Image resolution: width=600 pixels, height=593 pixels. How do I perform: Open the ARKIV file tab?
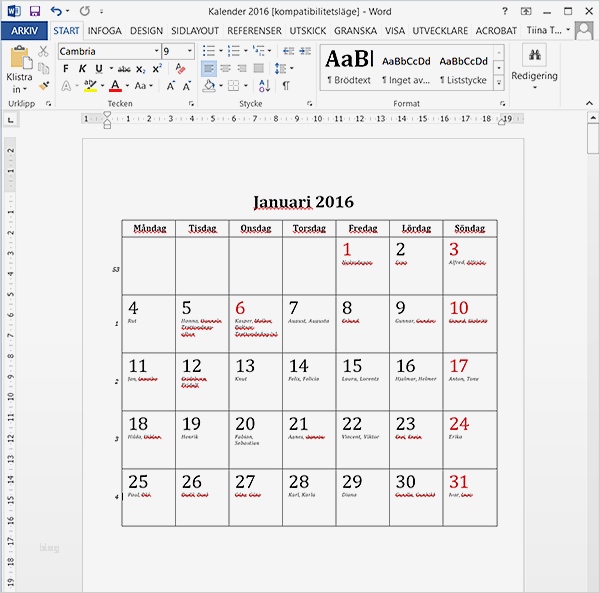pos(24,31)
